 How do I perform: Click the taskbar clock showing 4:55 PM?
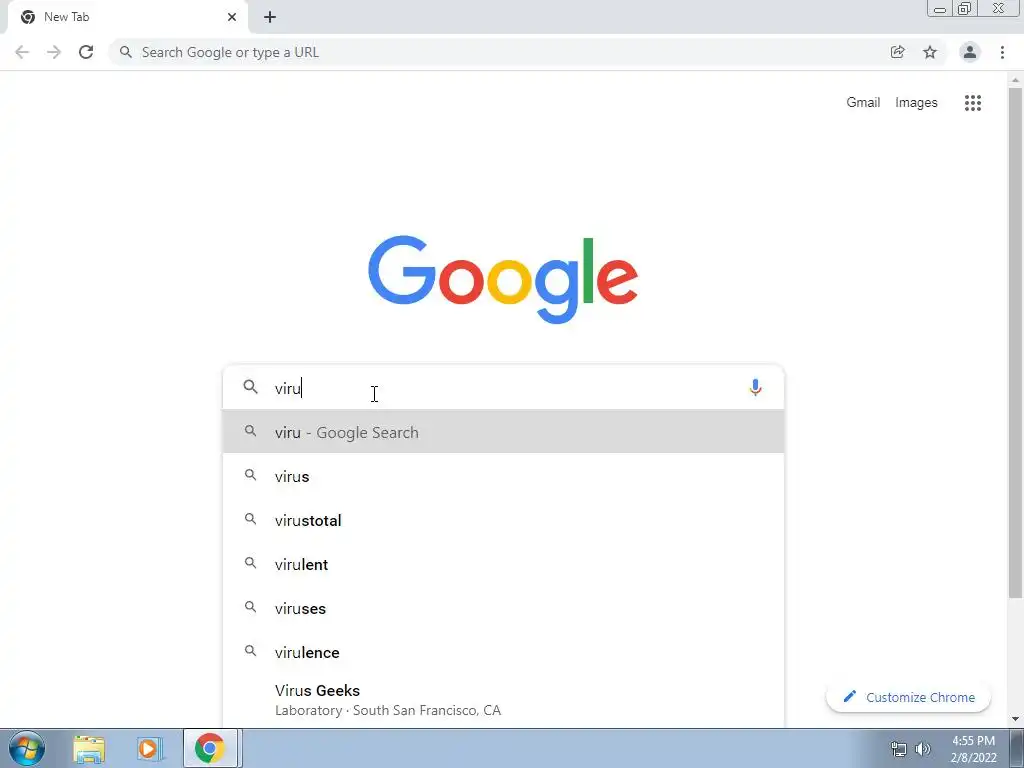[973, 749]
